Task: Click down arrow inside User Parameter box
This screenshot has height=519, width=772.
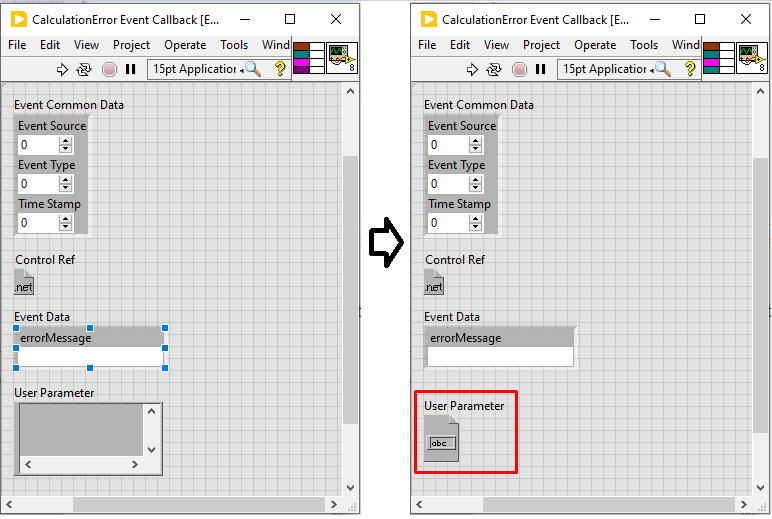Action: (x=152, y=450)
